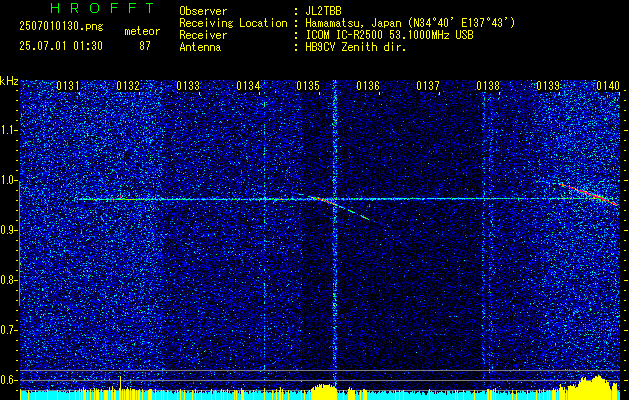Click the 0.9 frequency axis label
Viewport: 629px width, 400px height.
tap(9, 230)
